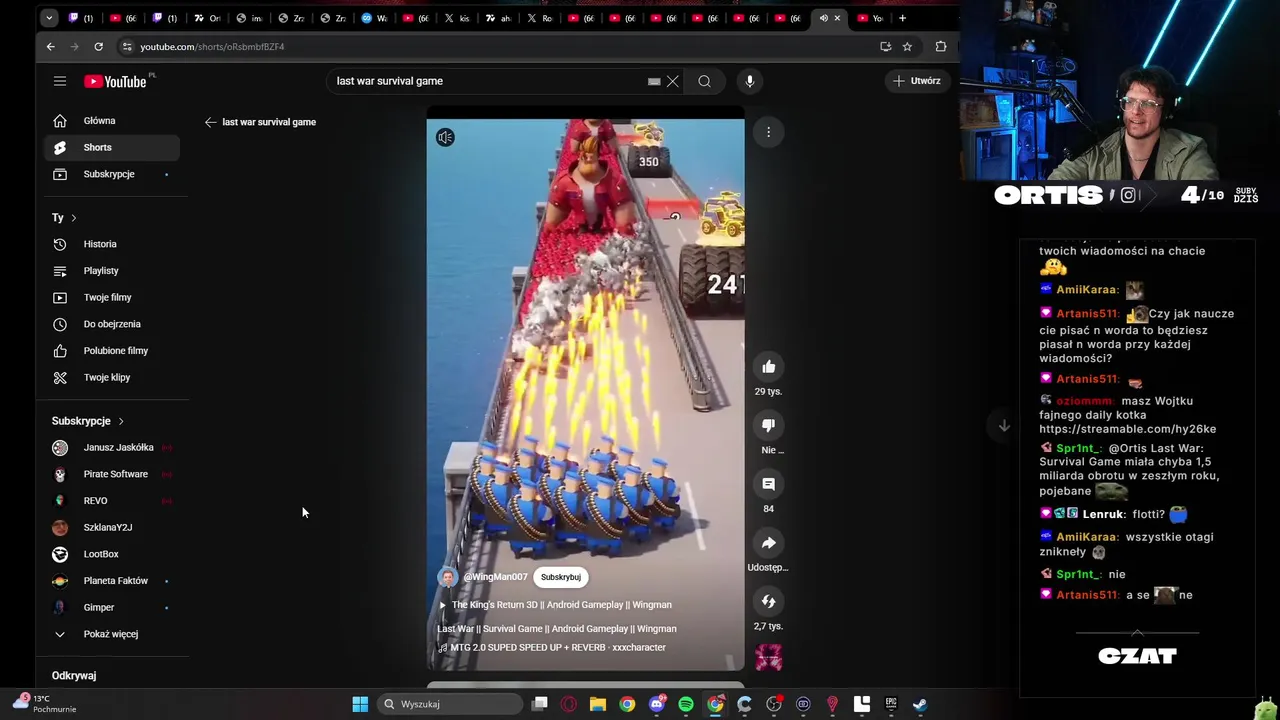Expand the Subskrypcje section header

click(88, 421)
